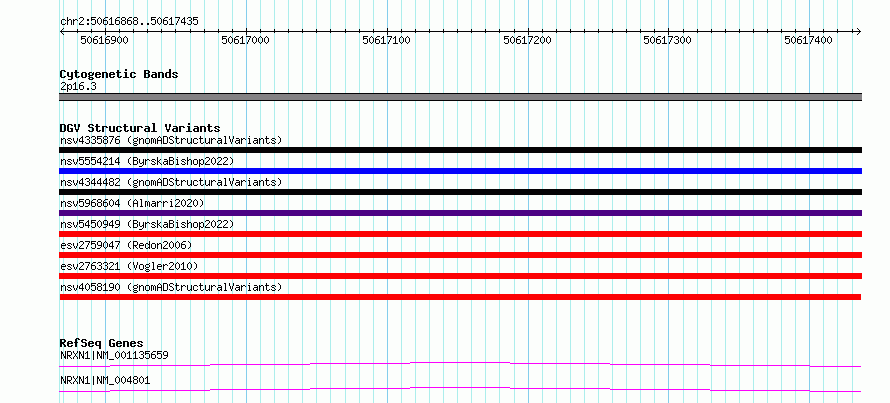
Task: Click ruler position 50616900
Action: coord(104,40)
